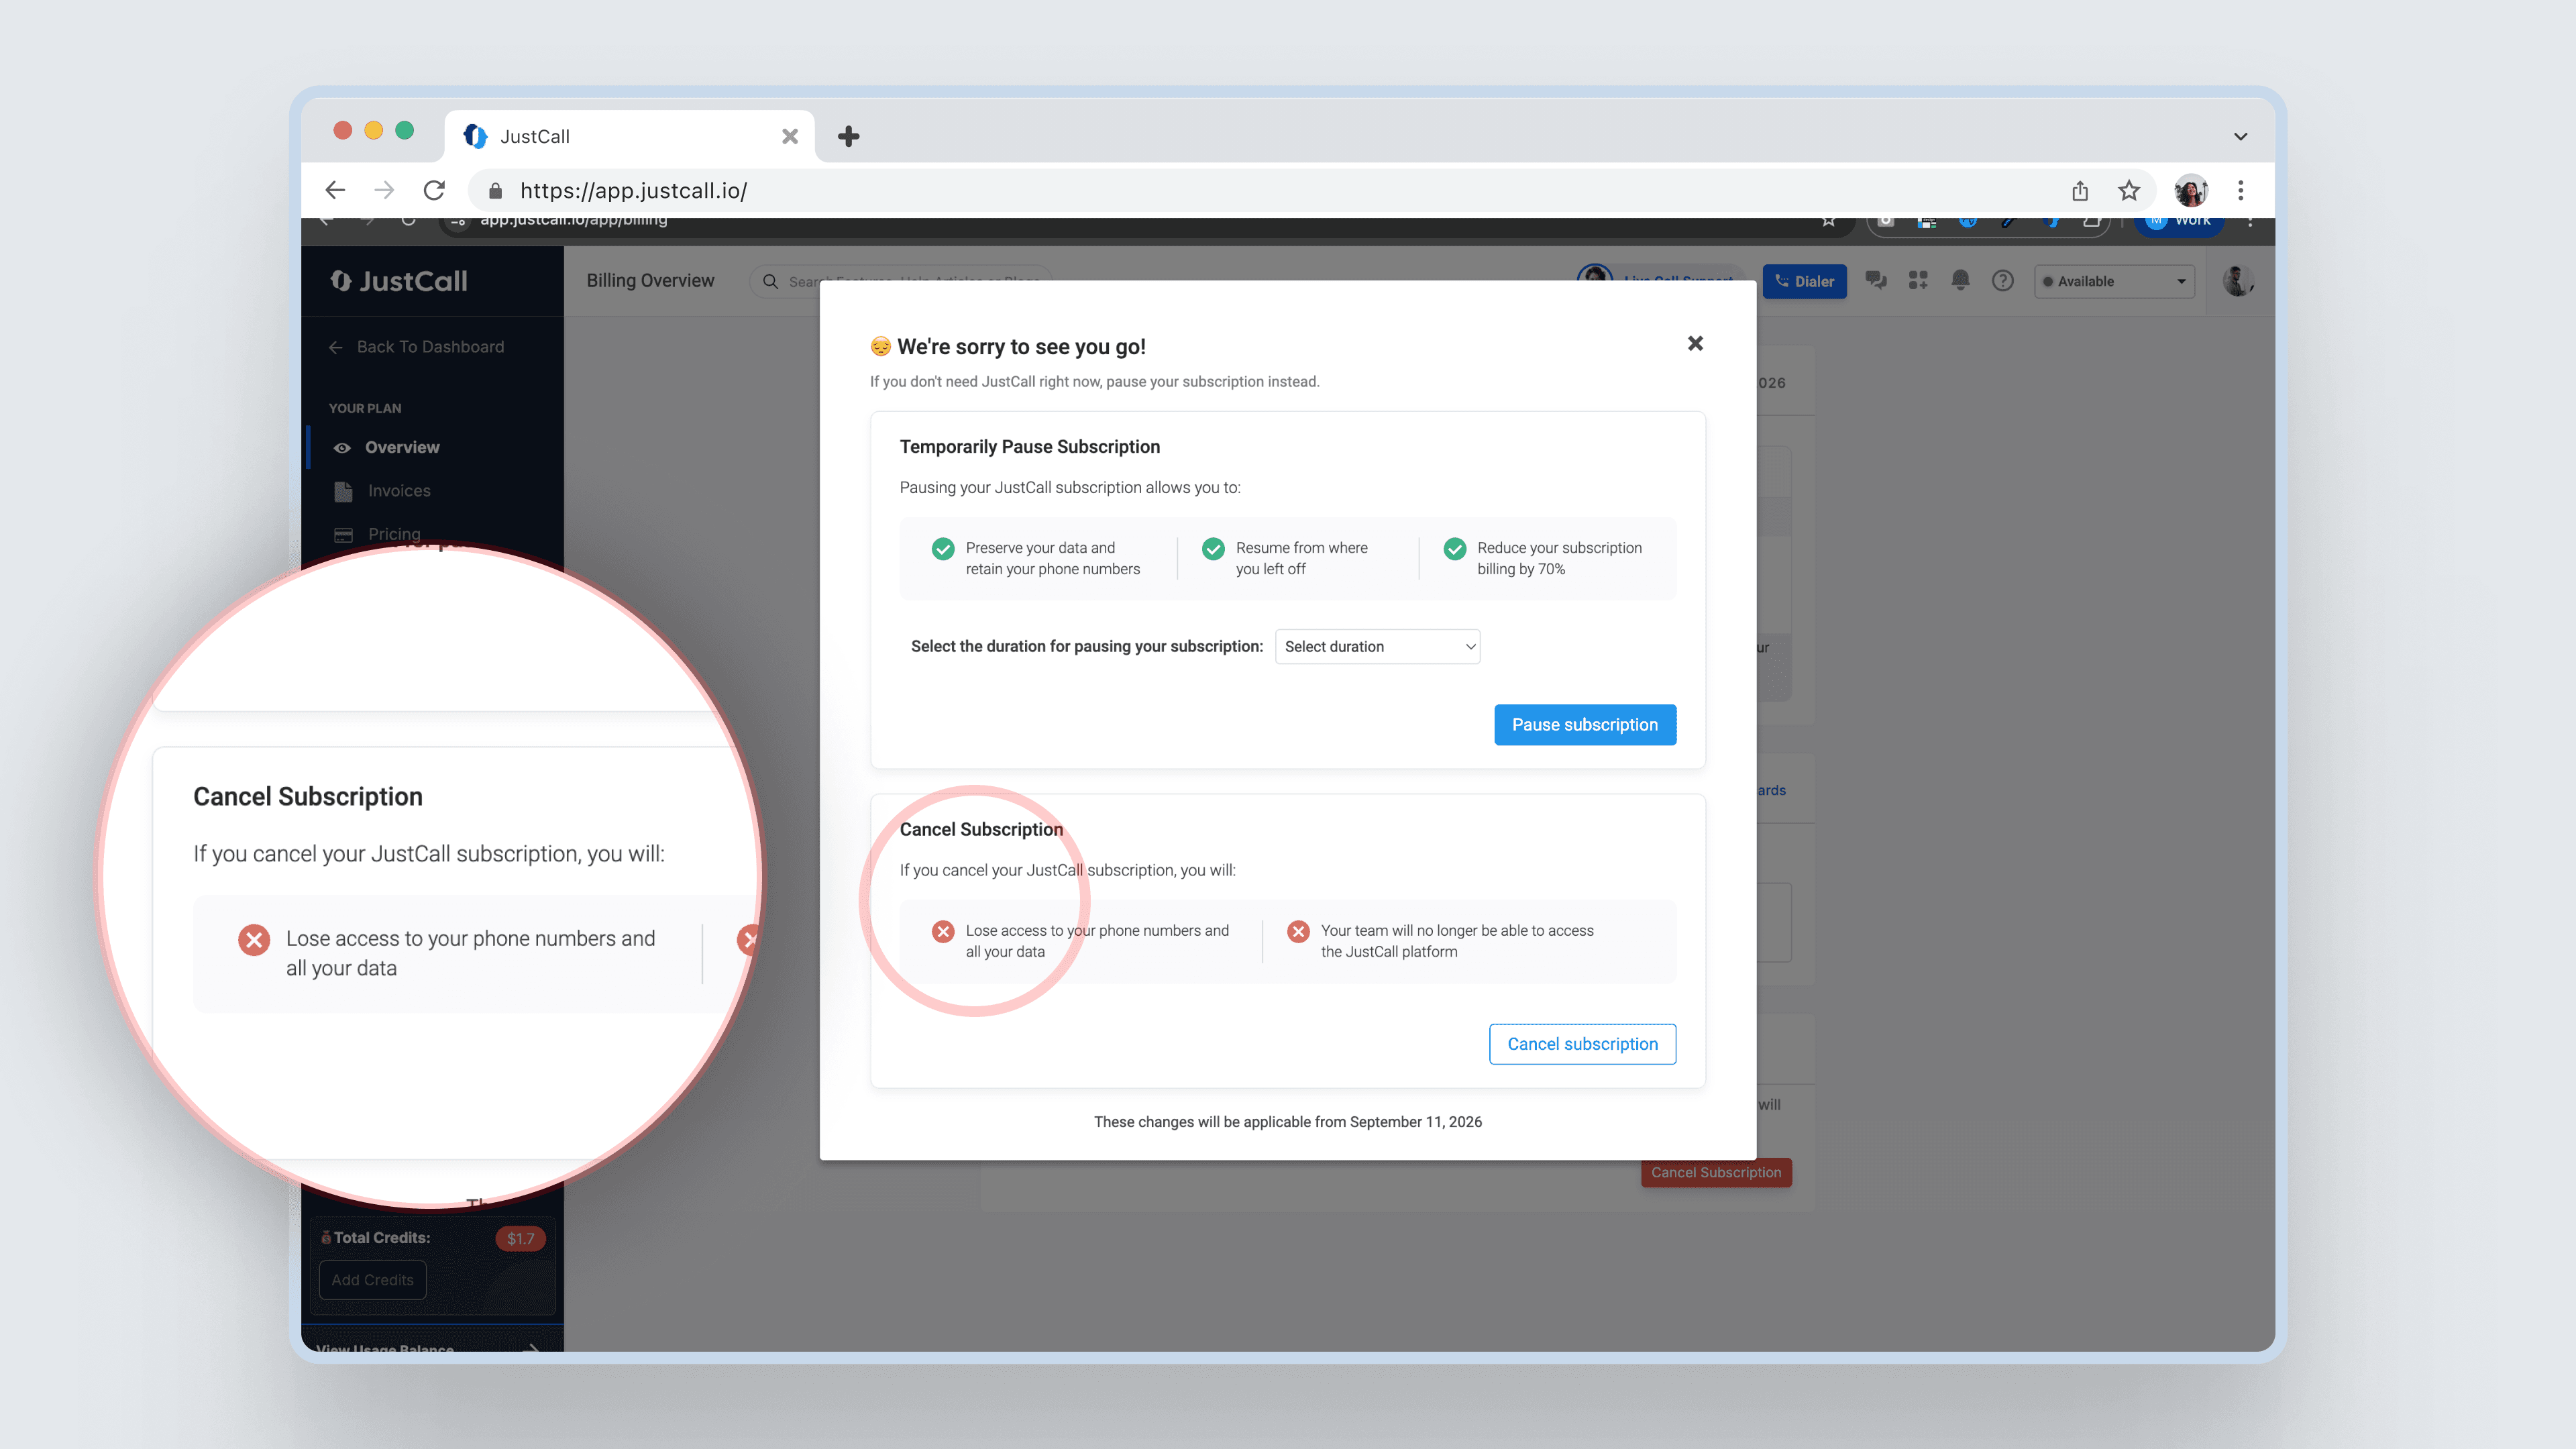Open new browser tab with plus
This screenshot has width=2576, height=1449.
[848, 136]
